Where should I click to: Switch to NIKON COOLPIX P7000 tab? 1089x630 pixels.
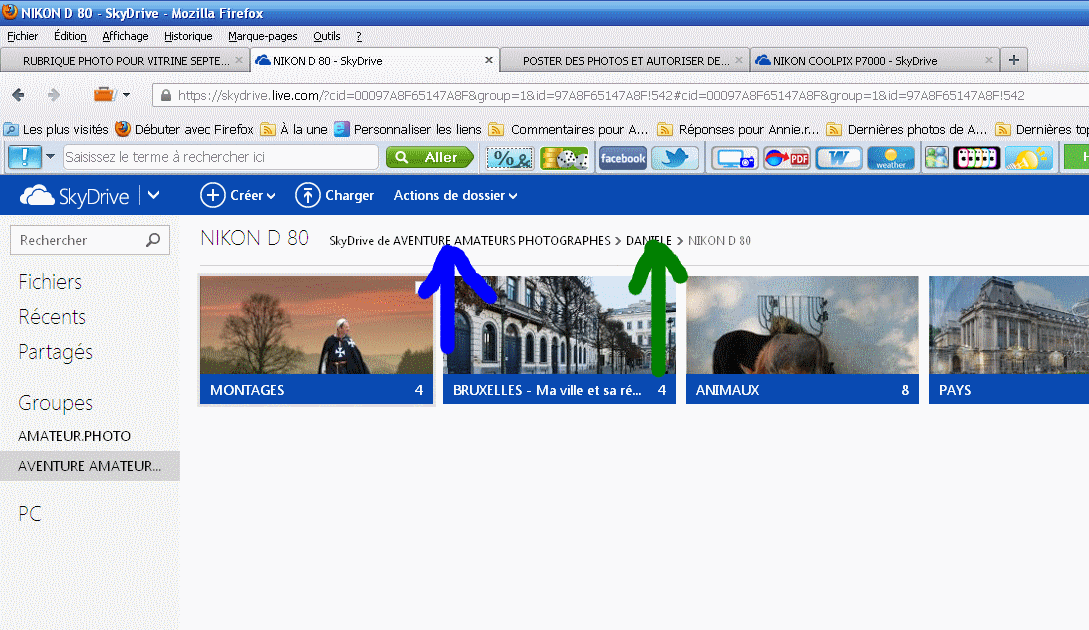874,60
